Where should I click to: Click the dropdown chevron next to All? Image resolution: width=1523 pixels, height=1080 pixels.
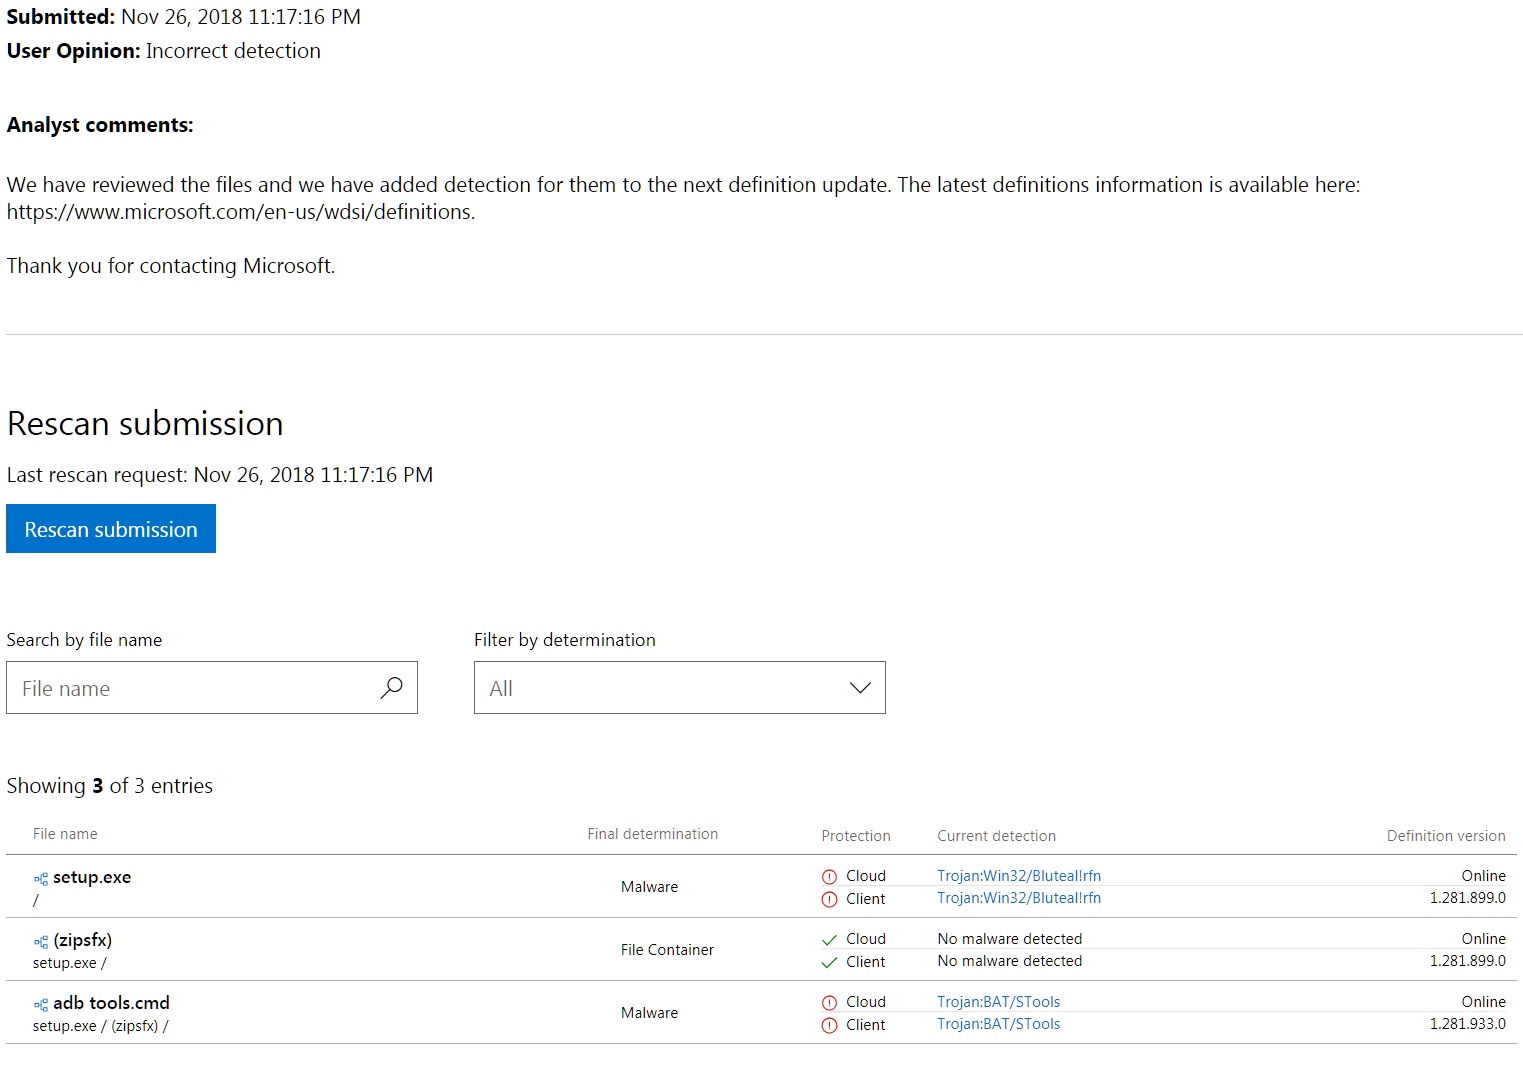click(859, 688)
